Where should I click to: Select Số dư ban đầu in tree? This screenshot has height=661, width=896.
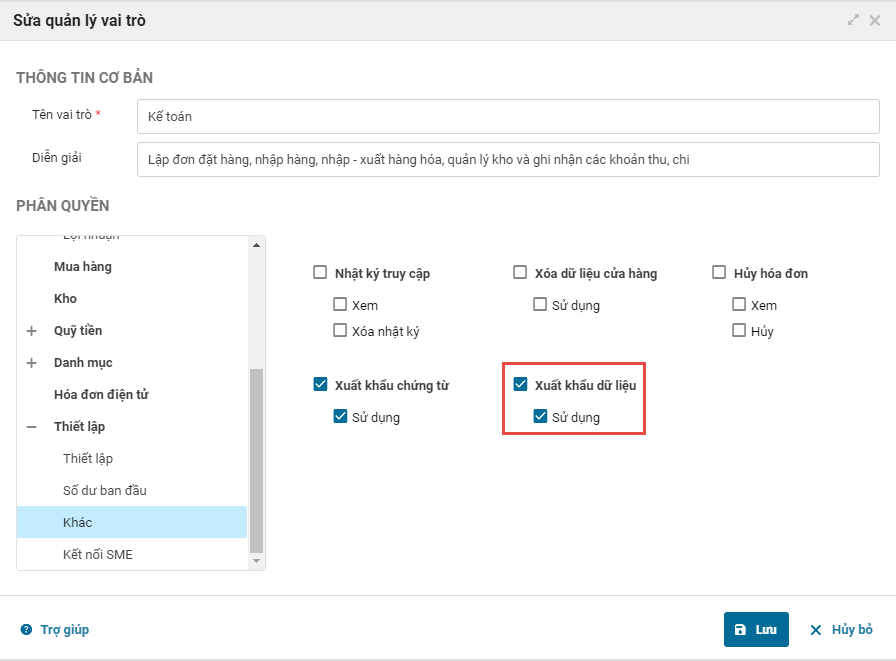click(x=105, y=491)
